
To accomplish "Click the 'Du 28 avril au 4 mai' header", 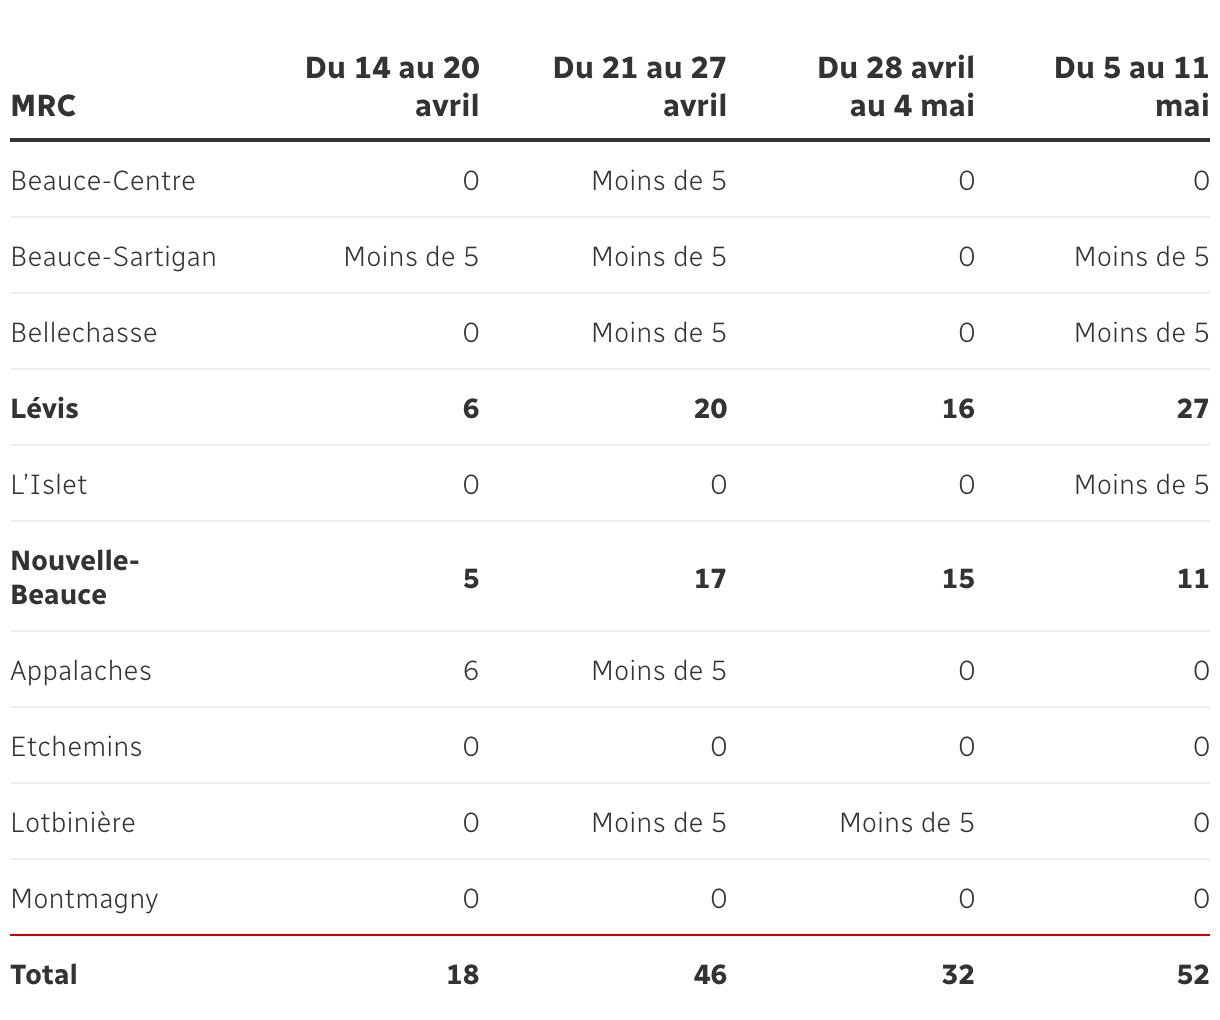I will tap(895, 87).
